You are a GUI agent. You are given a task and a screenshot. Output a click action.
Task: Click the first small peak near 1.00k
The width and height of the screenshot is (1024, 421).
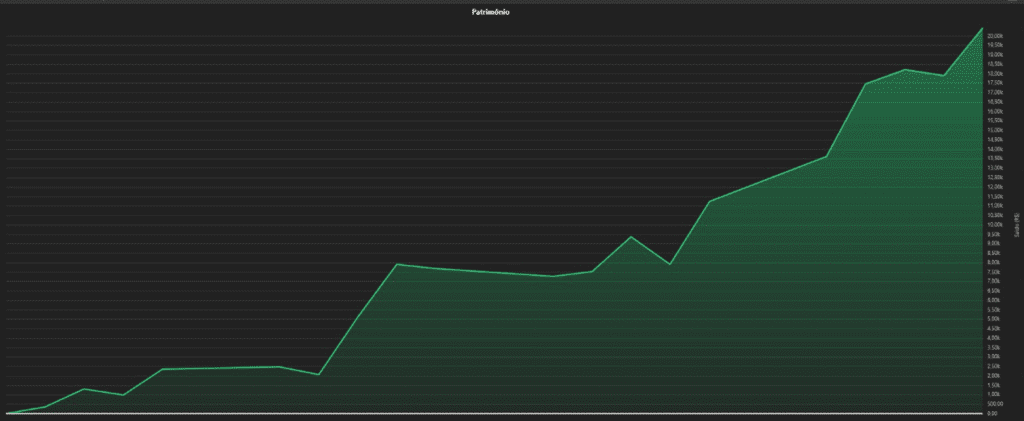(x=84, y=388)
